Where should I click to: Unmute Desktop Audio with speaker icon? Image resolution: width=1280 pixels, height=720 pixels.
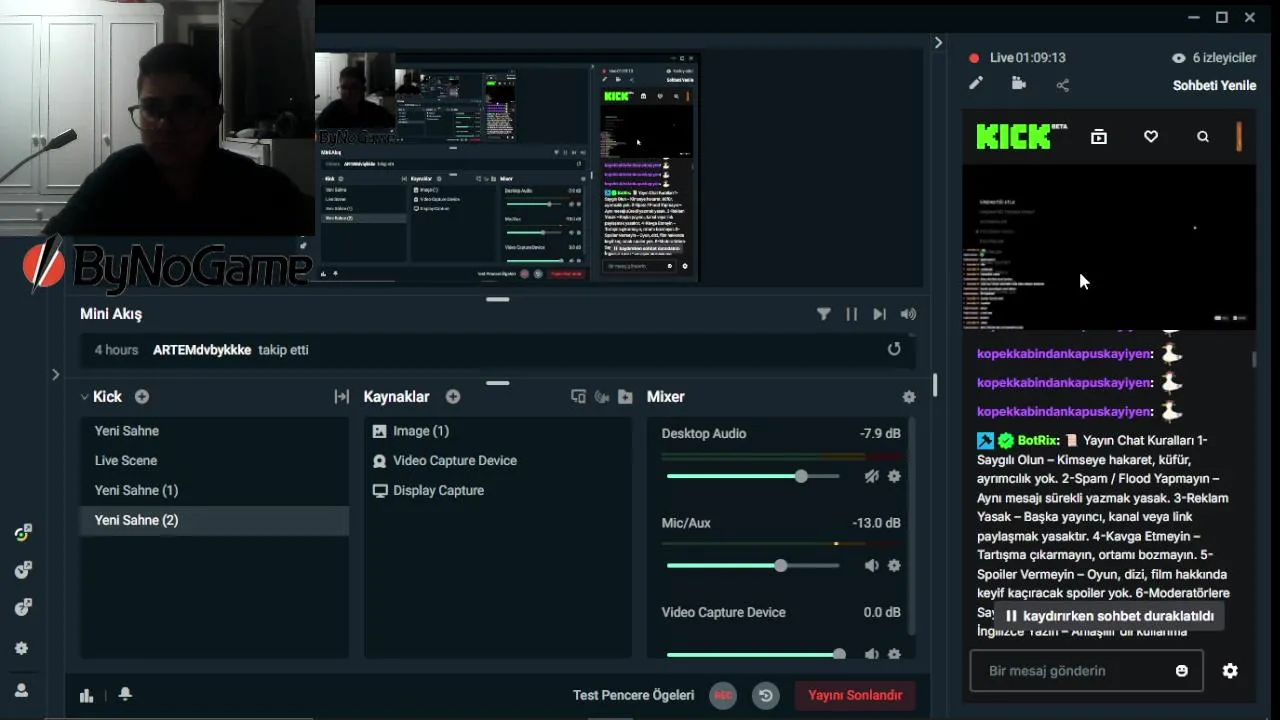click(x=871, y=476)
